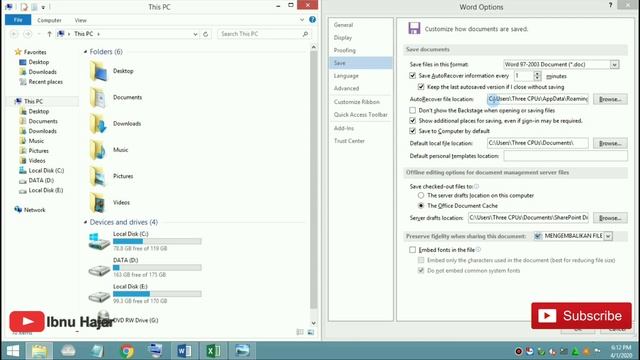Switch to Word on the taskbar
Viewport: 640px width, 360px height.
[184, 351]
